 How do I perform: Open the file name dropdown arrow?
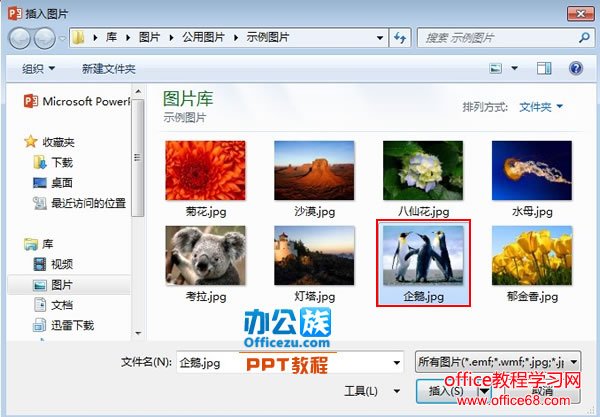[397, 362]
